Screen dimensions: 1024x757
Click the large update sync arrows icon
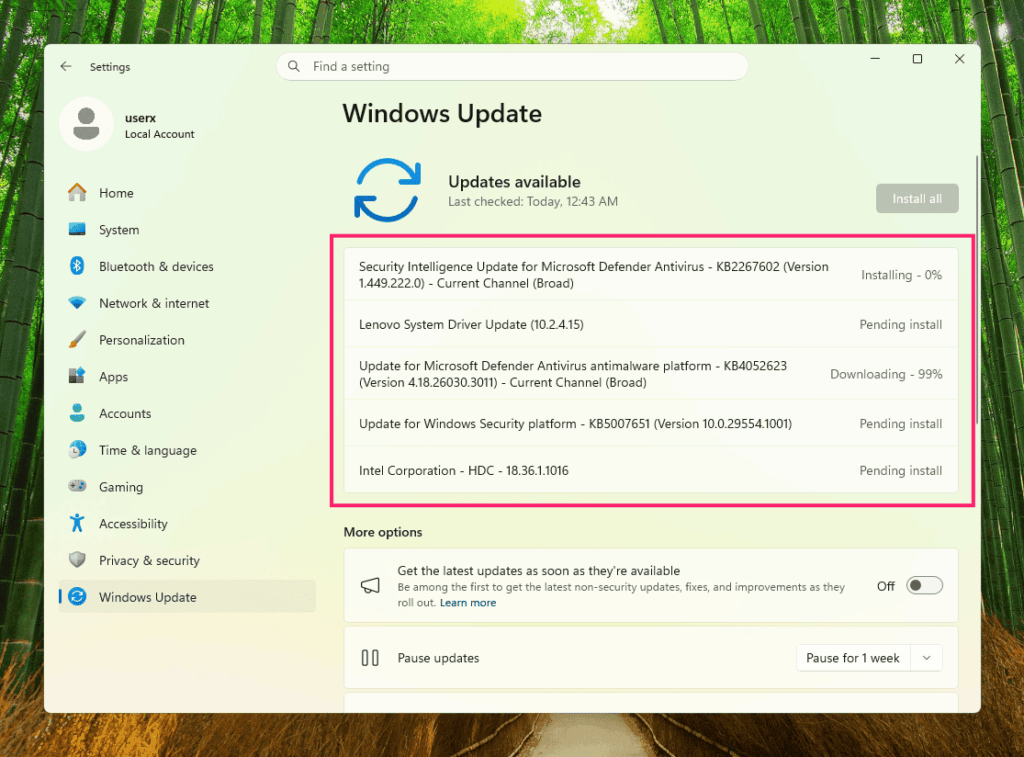tap(387, 190)
